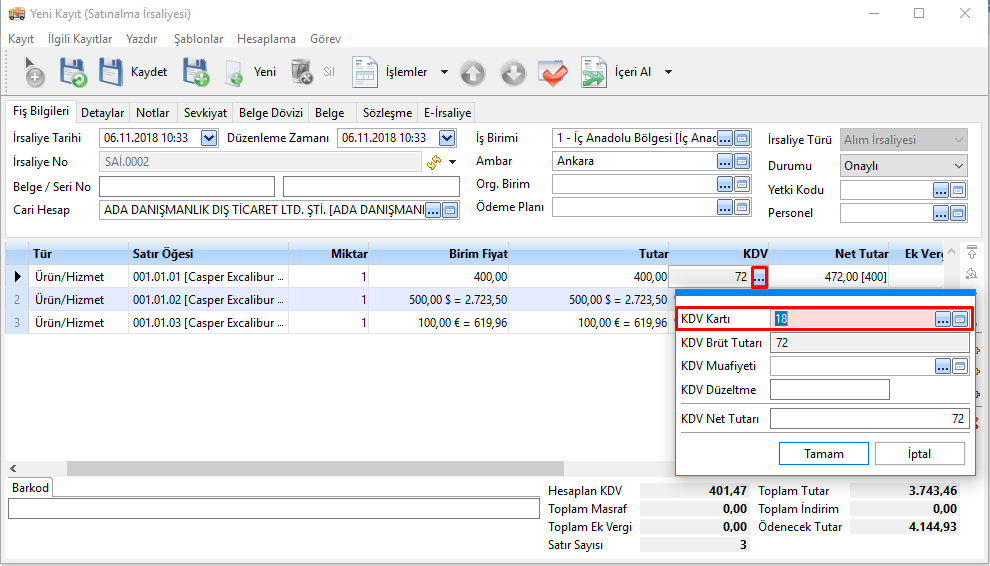Expand the Durumu combo box
The image size is (990, 566).
(x=959, y=166)
